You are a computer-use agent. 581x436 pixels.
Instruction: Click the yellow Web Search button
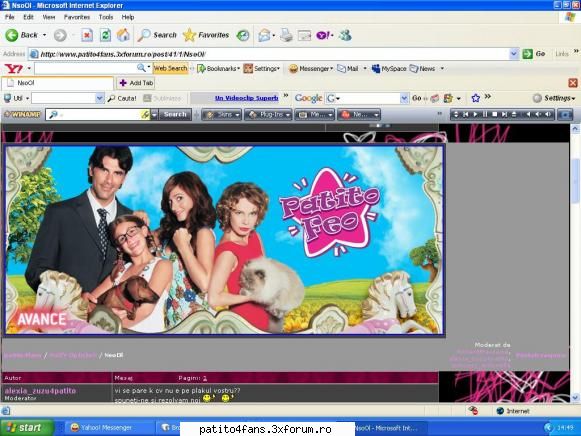[170, 68]
